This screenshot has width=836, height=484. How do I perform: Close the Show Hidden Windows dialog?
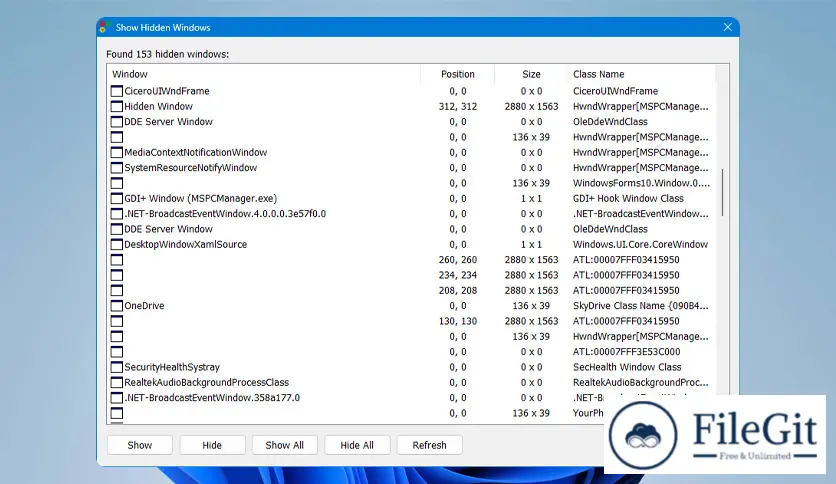[x=727, y=27]
